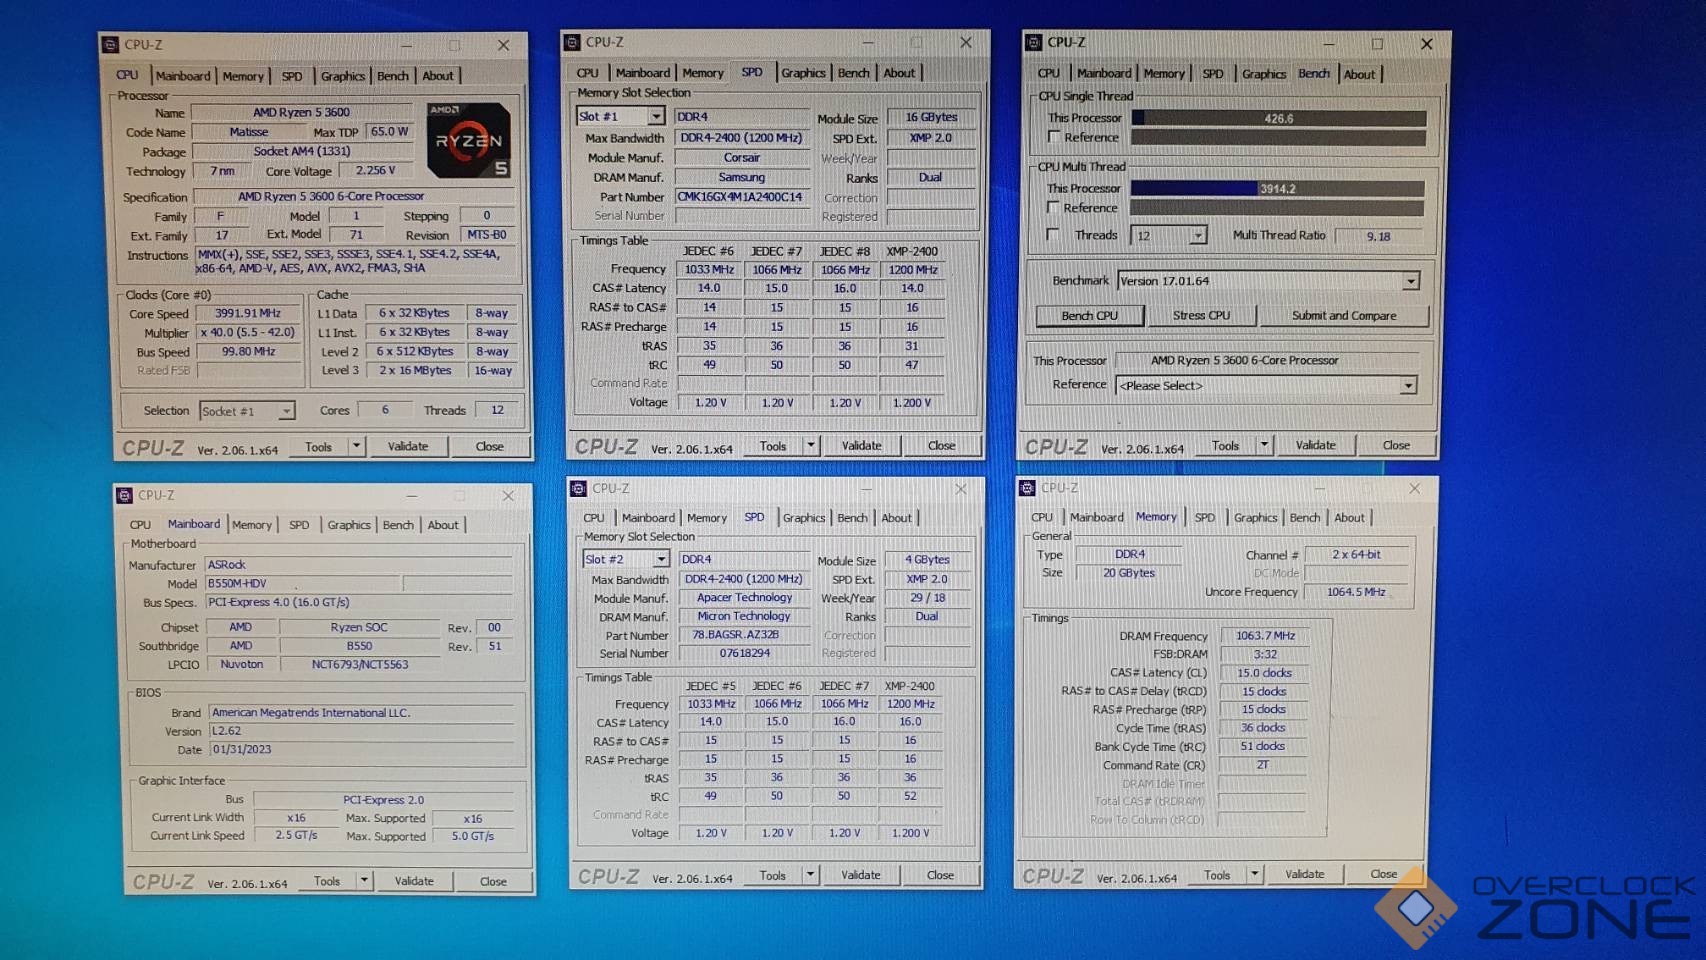Click the CMK16GX4M1A2400C14 part number field
The image size is (1706, 960).
click(740, 197)
